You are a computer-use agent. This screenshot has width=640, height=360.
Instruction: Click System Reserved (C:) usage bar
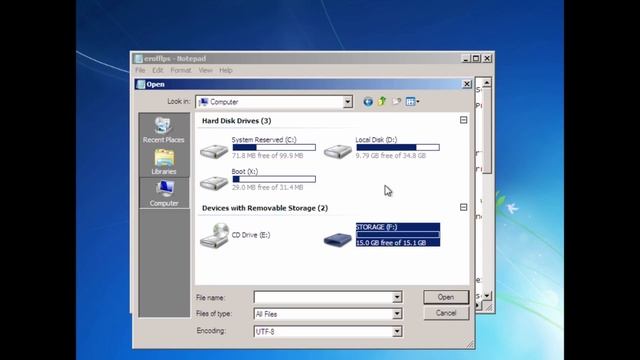[x=274, y=147]
